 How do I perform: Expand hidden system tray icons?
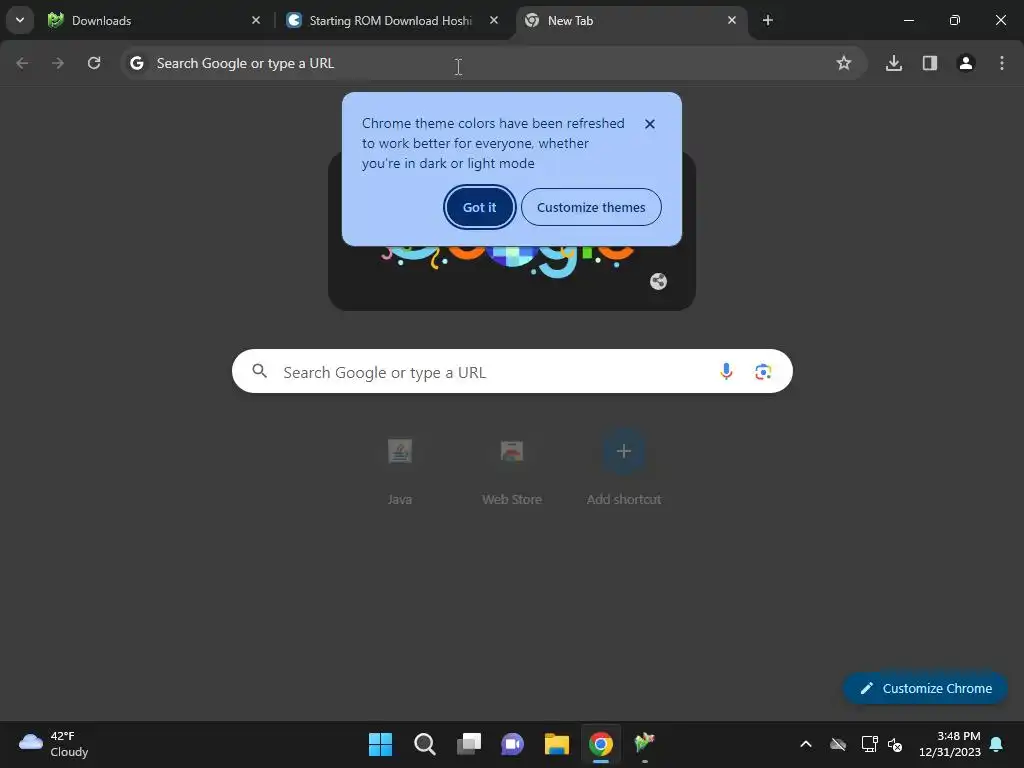click(806, 744)
